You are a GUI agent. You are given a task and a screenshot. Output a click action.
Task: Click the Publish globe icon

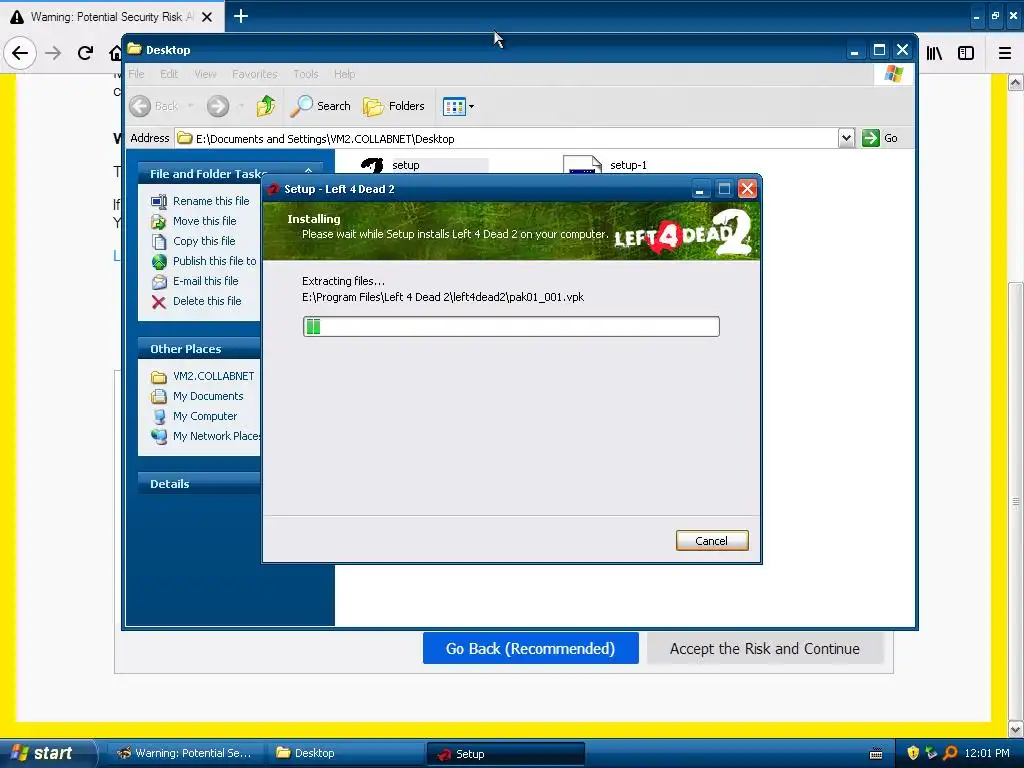[x=159, y=262]
